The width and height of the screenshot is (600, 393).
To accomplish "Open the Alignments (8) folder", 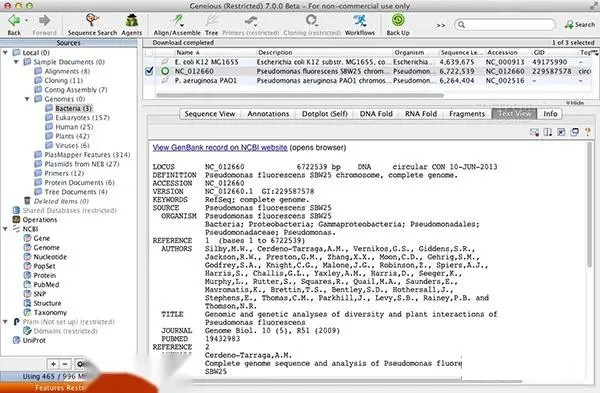I will 62,71.
